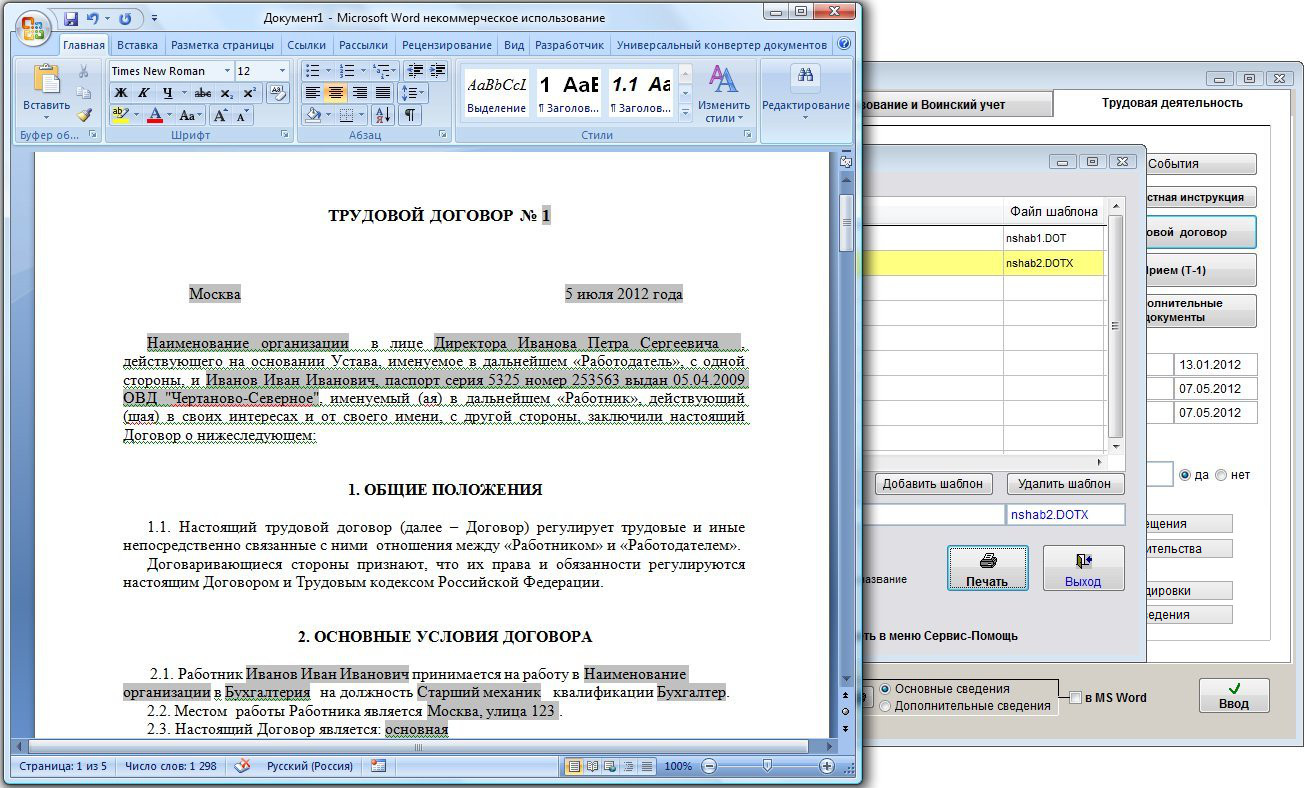Enable the 'в MS Word' checkbox
This screenshot has width=1305, height=788.
coord(1076,698)
